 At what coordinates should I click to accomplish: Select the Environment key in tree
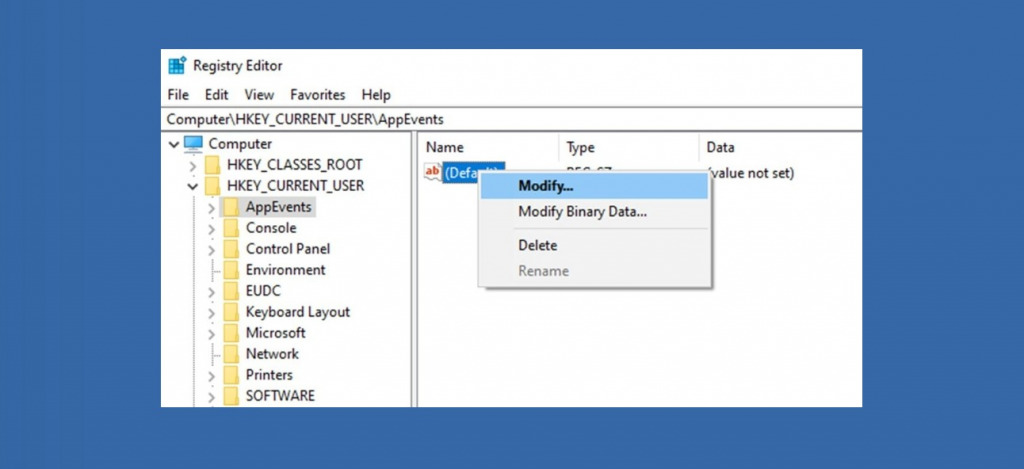tap(285, 270)
